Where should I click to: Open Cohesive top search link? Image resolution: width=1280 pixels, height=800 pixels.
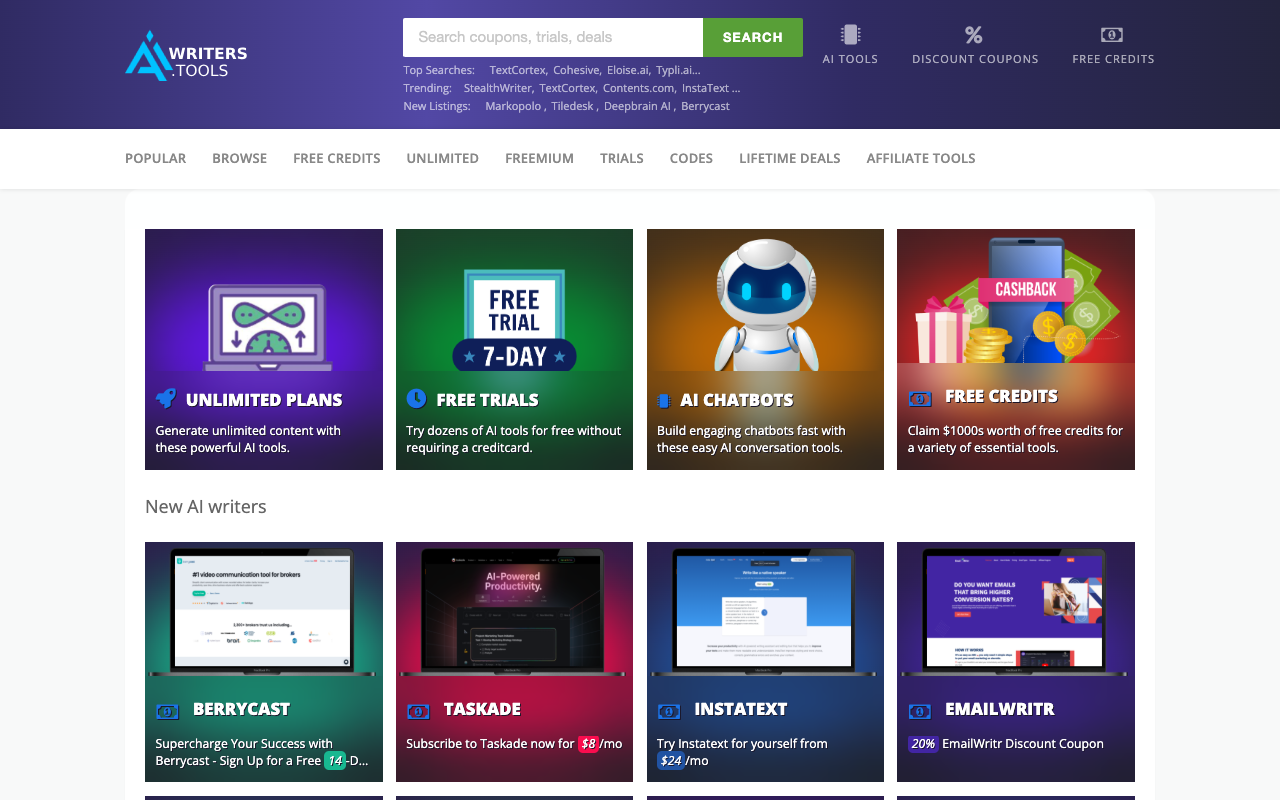pos(576,70)
